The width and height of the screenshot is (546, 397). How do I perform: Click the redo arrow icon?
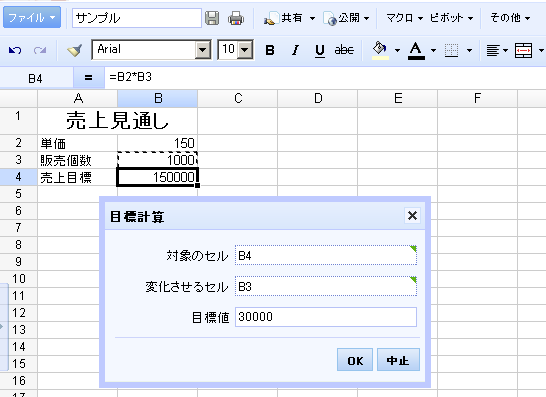pos(40,50)
